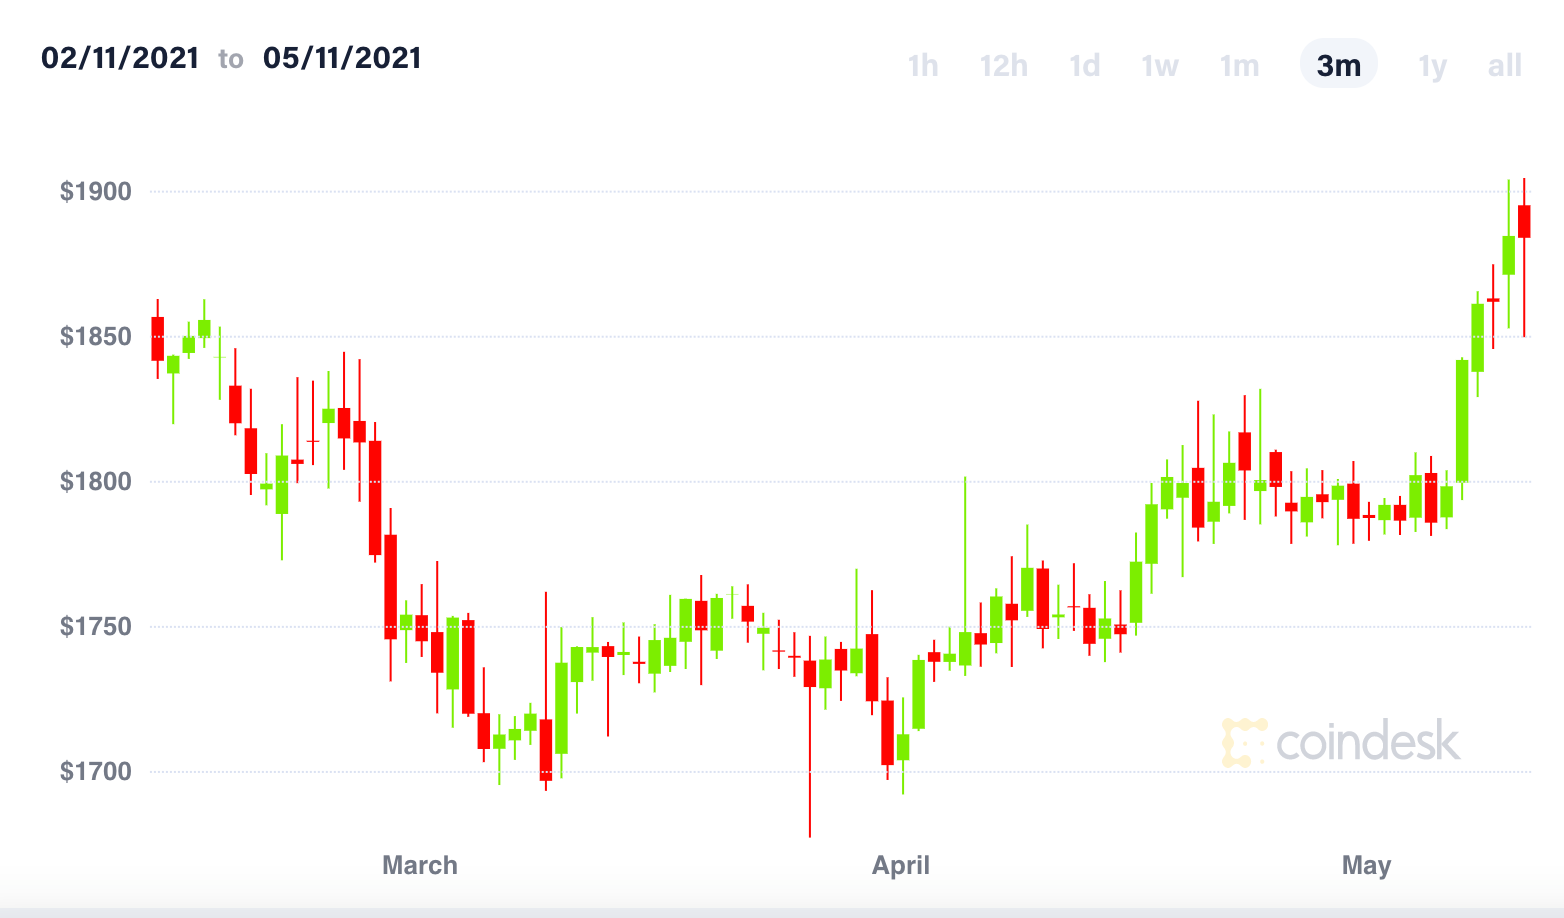This screenshot has width=1564, height=918.
Task: Select the 1h time range
Action: pos(922,66)
